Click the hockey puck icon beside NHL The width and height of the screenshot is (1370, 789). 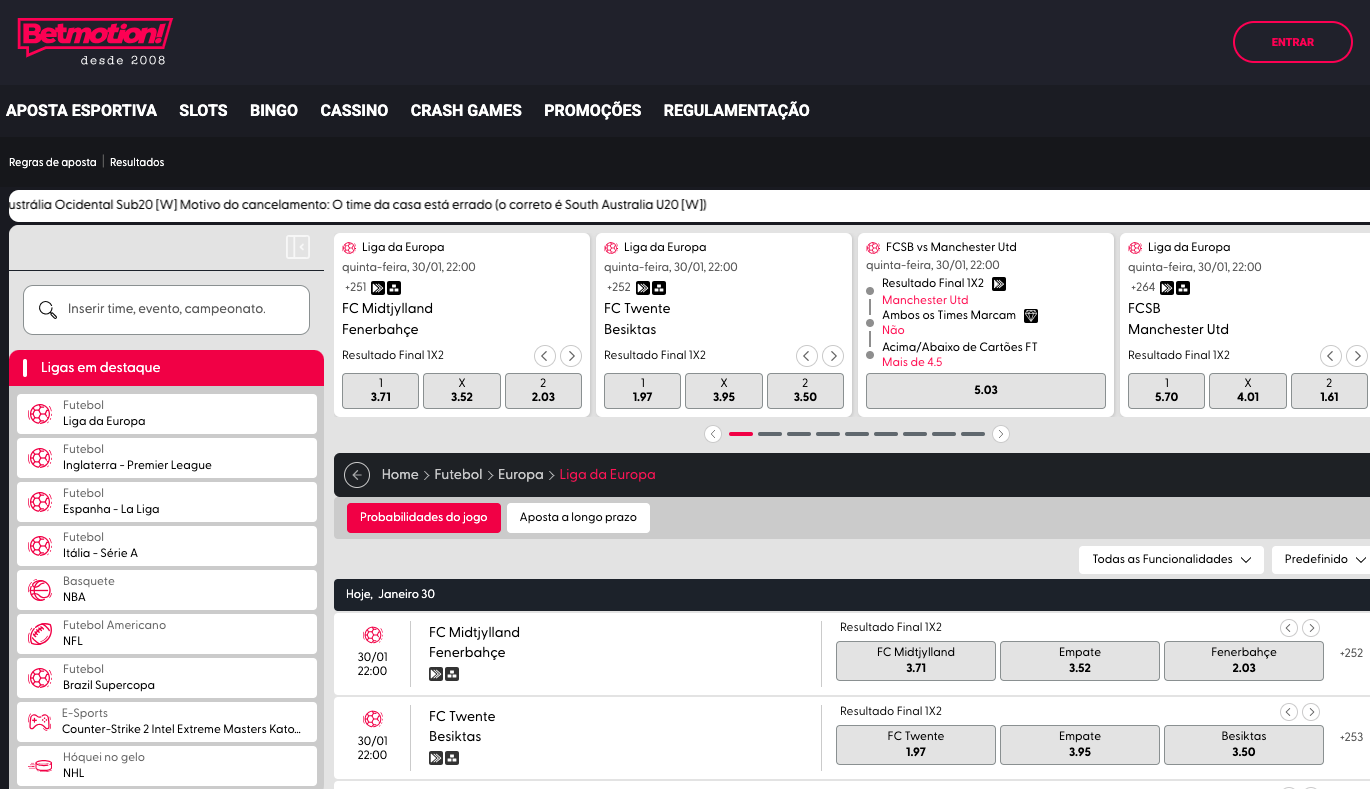(x=40, y=765)
